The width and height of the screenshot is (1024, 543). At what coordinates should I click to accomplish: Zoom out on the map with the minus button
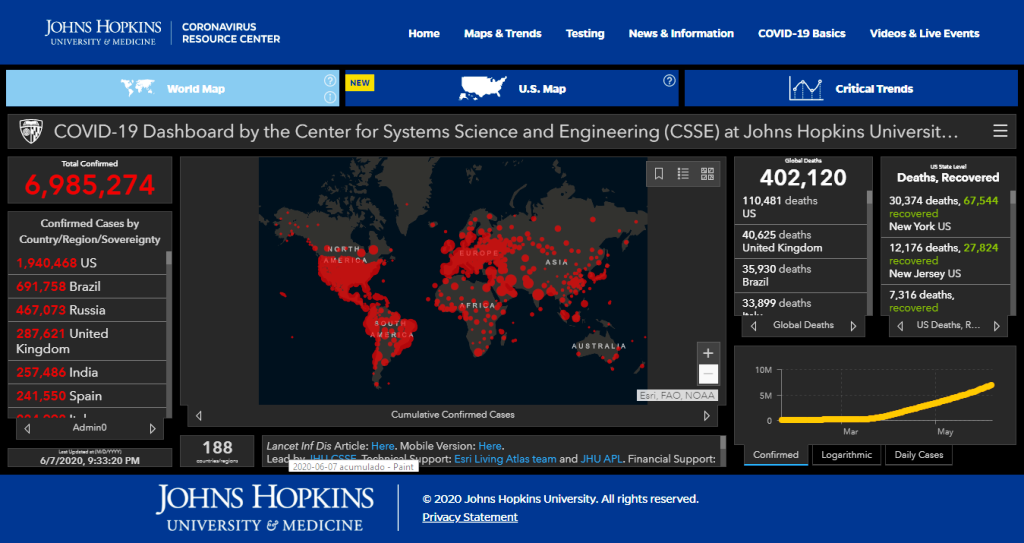pos(708,374)
